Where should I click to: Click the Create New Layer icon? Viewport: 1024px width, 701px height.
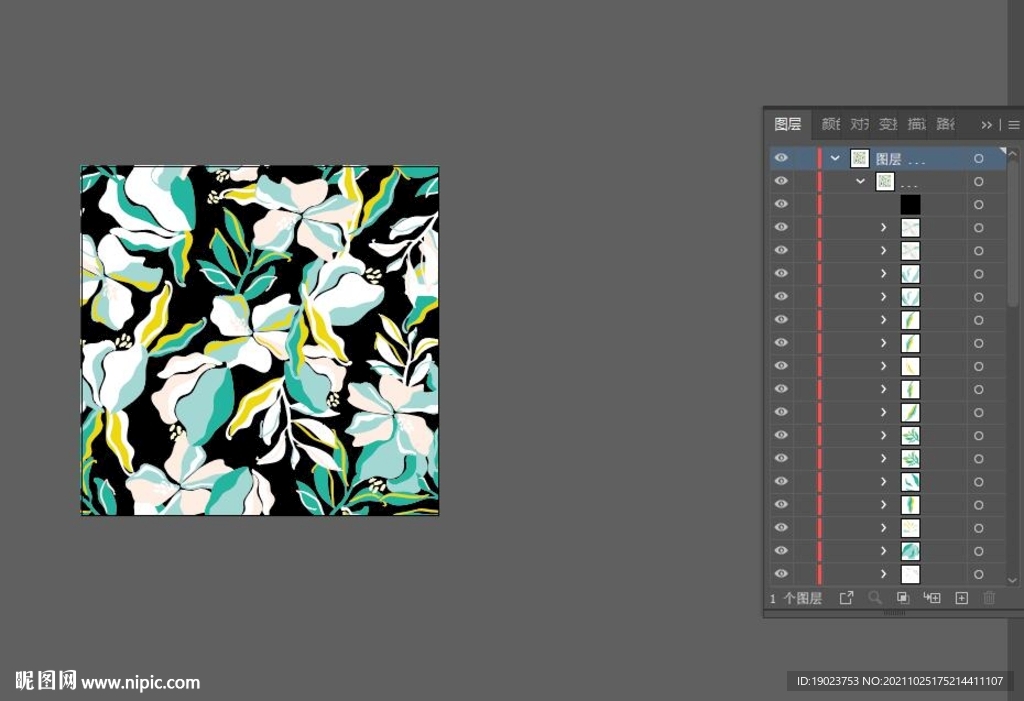coord(961,598)
